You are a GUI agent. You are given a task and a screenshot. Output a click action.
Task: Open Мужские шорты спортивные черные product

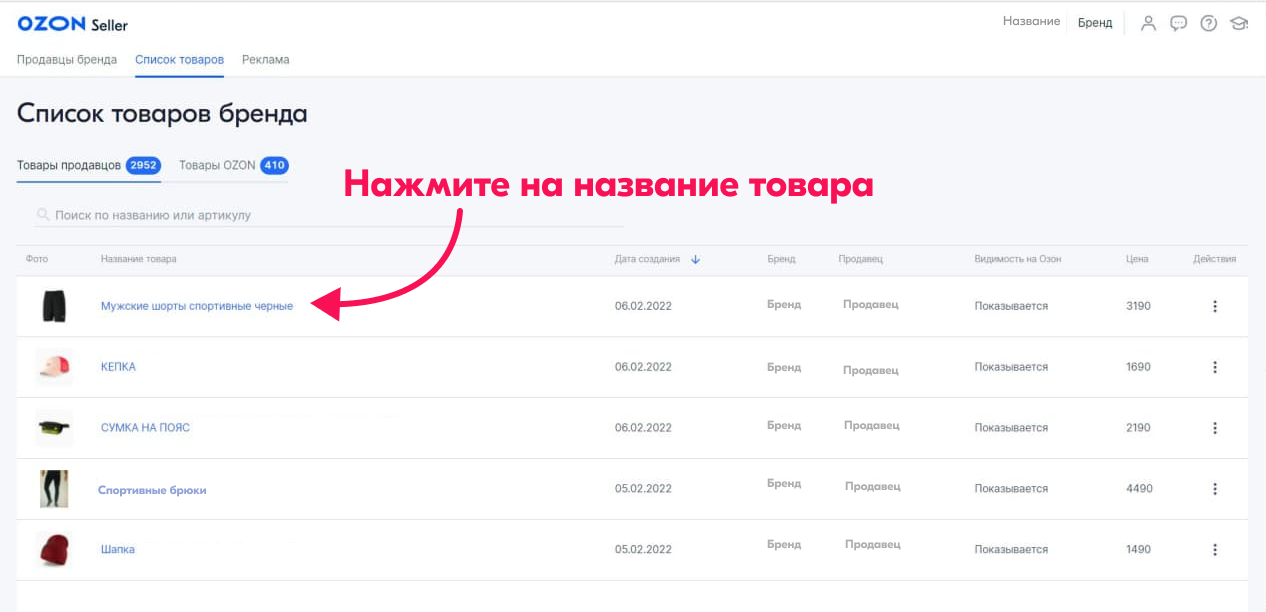[x=197, y=306]
